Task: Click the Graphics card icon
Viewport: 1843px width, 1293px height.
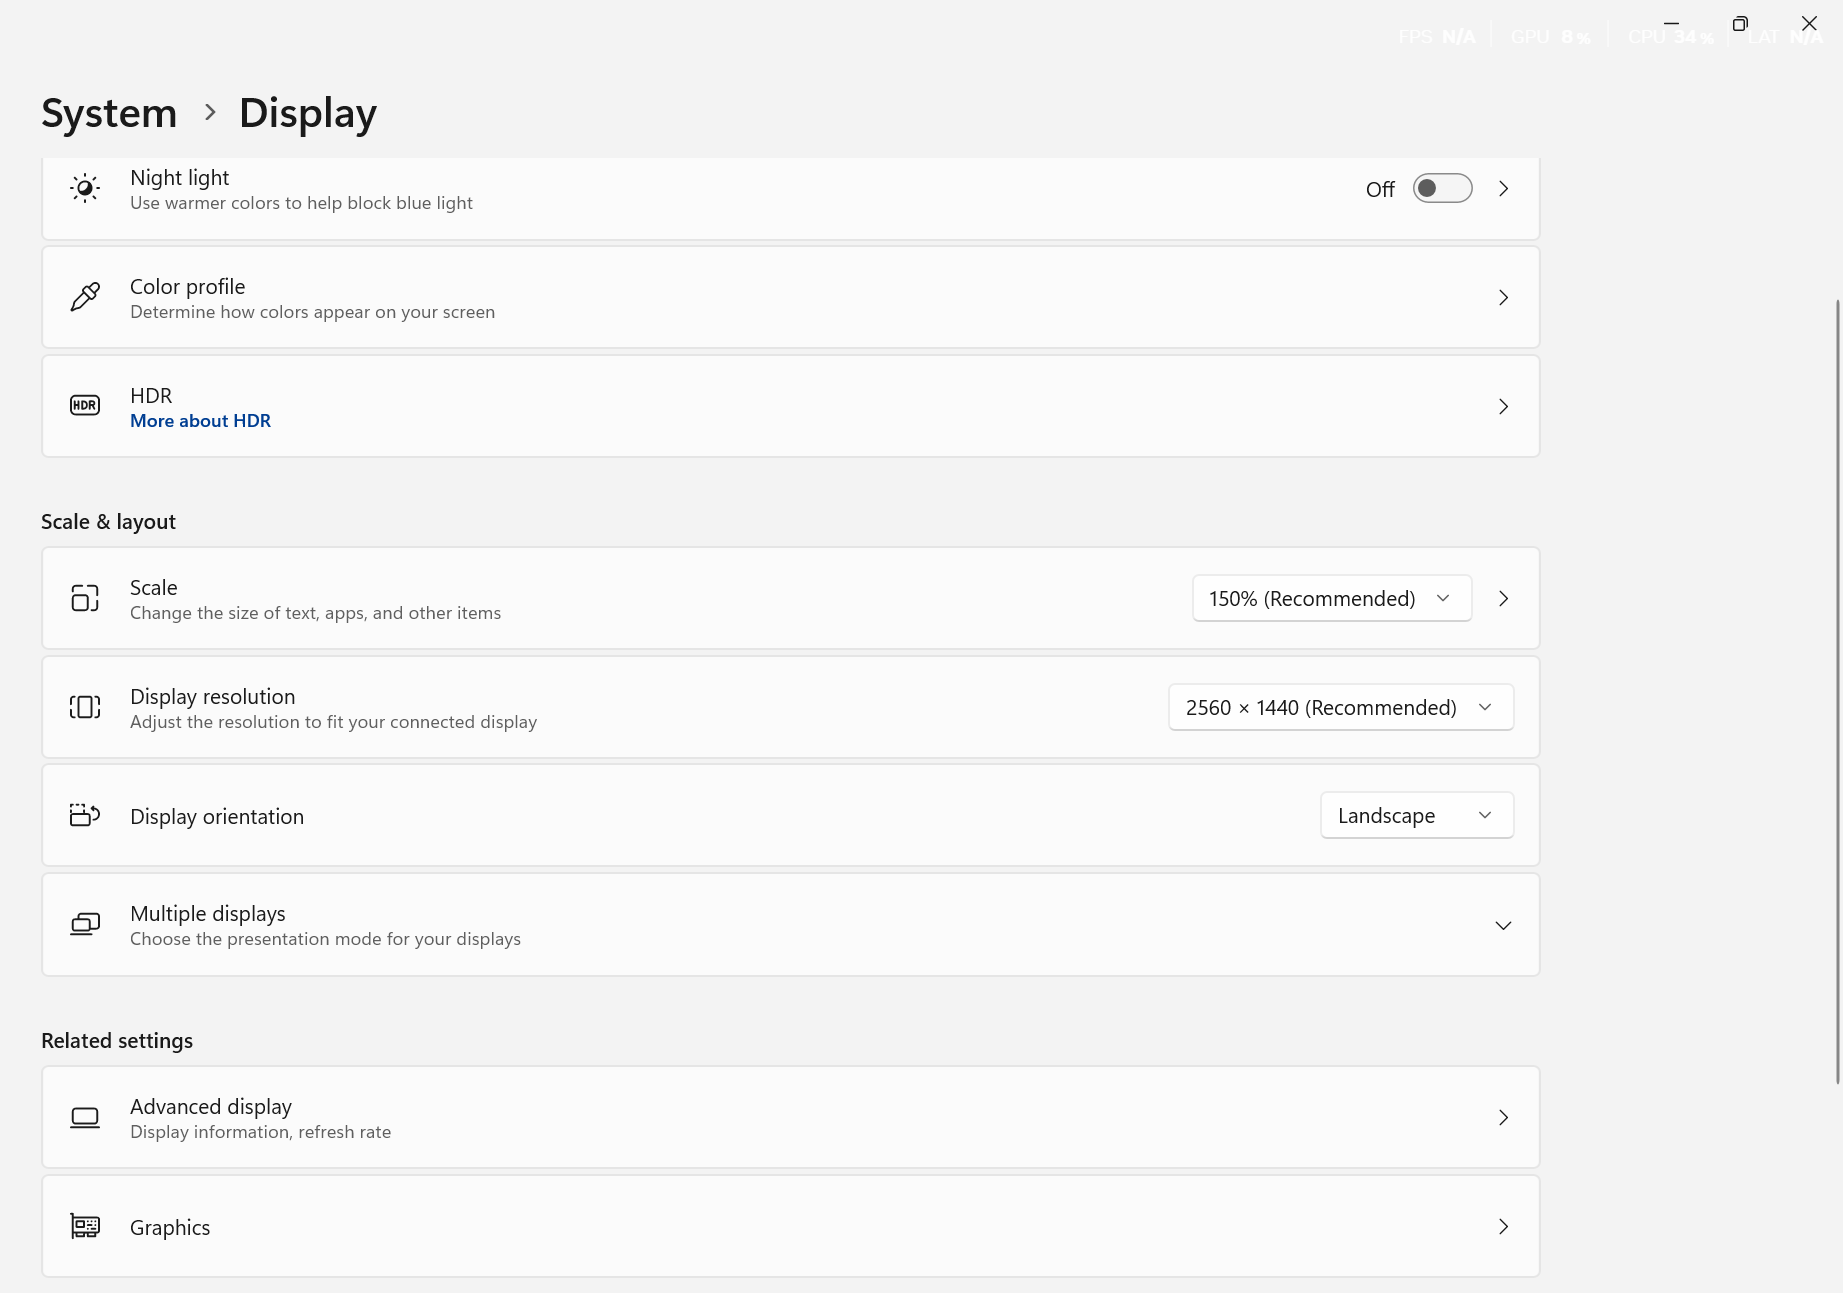Action: point(85,1226)
